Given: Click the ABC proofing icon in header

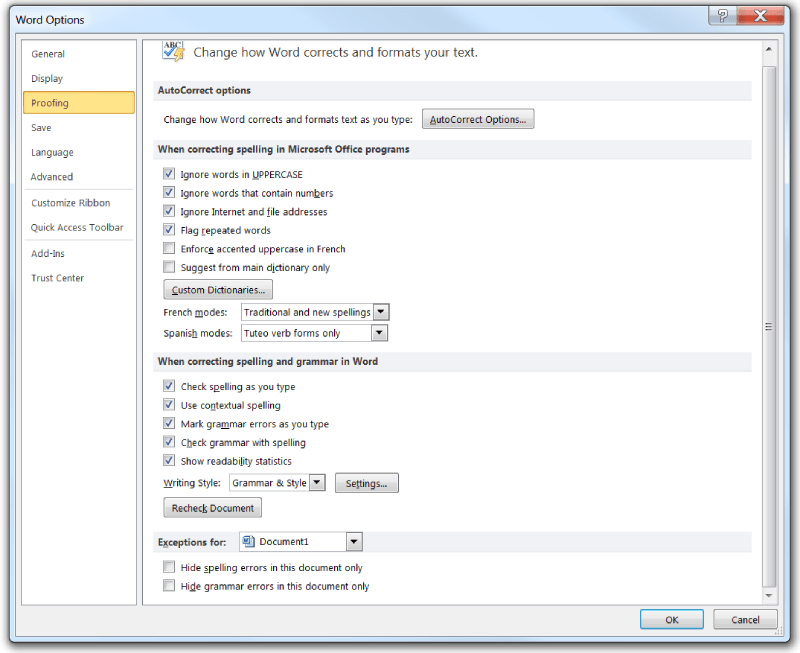Looking at the screenshot, I should coord(173,51).
